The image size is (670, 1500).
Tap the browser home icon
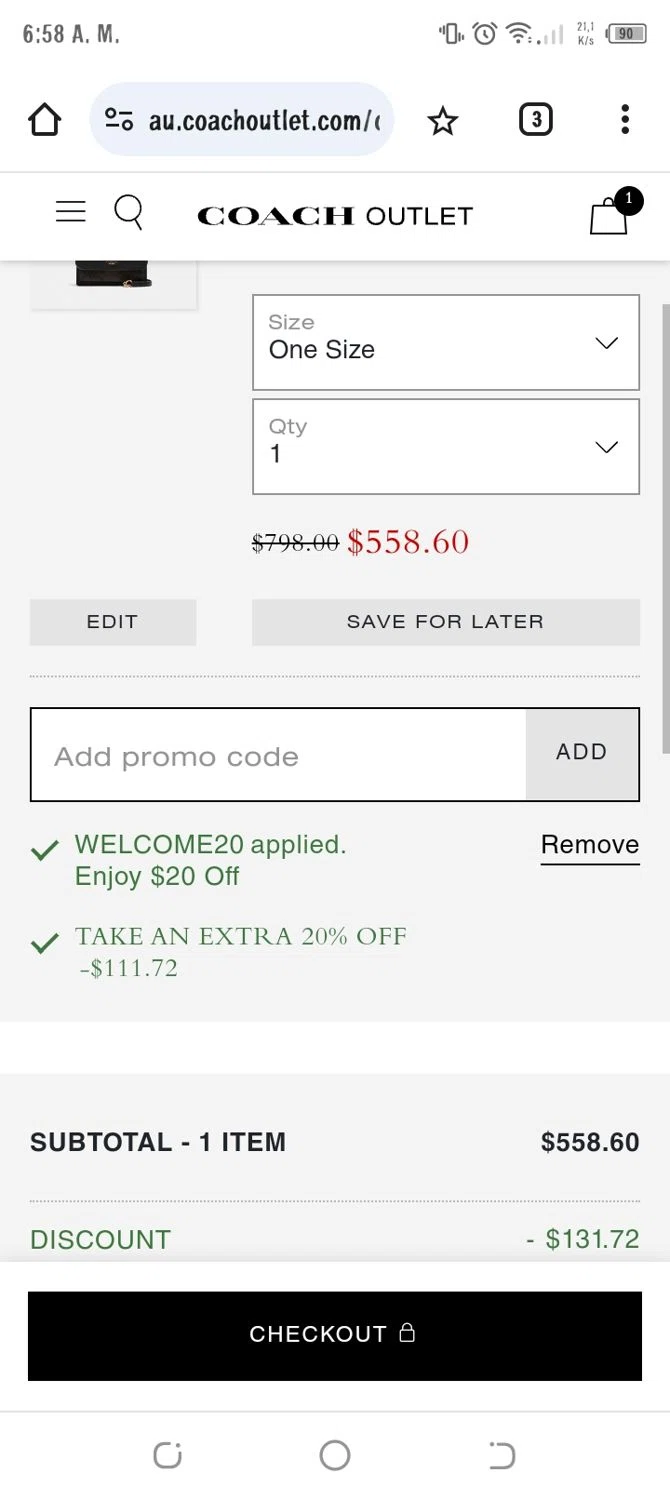pyautogui.click(x=45, y=120)
